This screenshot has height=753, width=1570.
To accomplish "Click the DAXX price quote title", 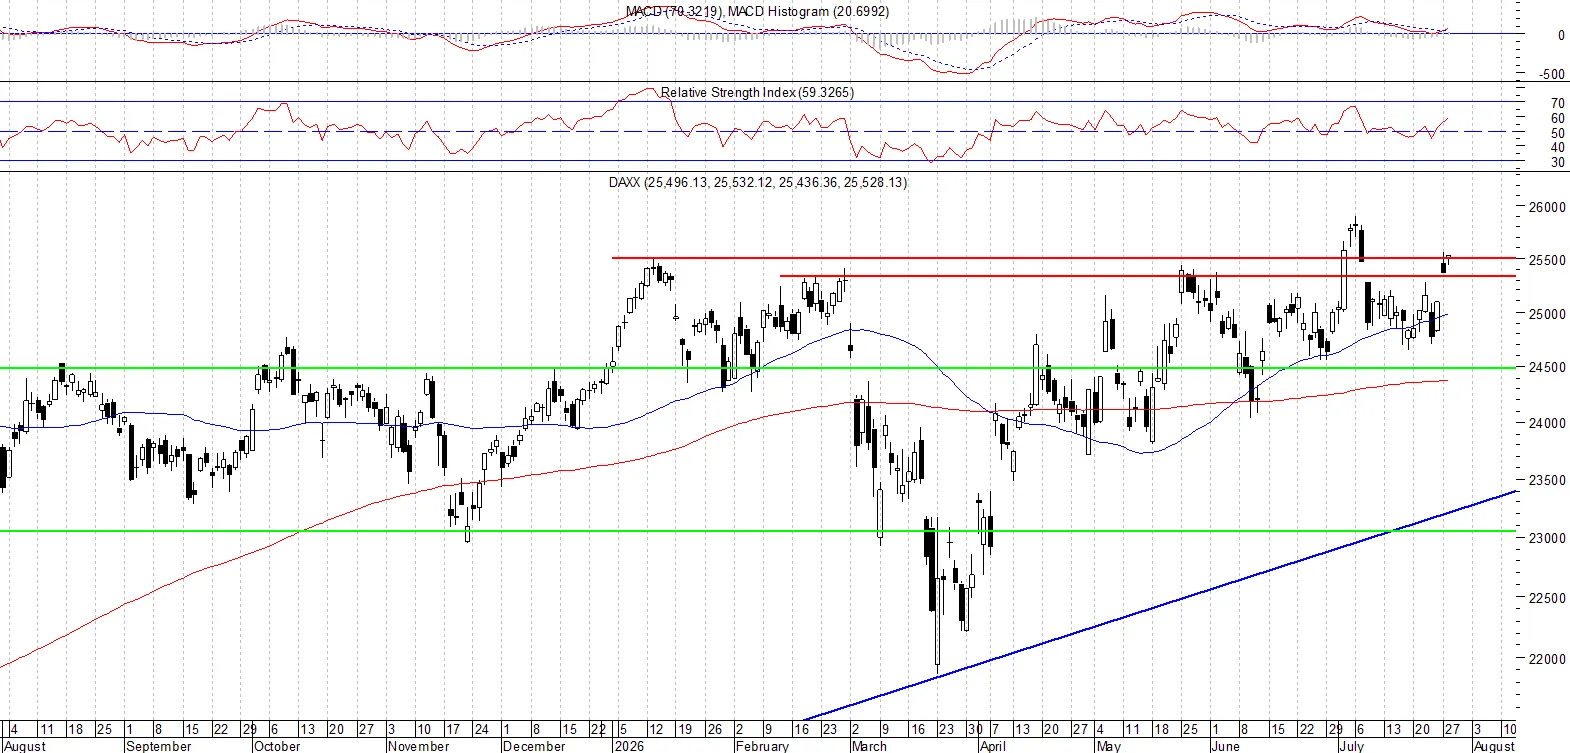I will coord(758,182).
